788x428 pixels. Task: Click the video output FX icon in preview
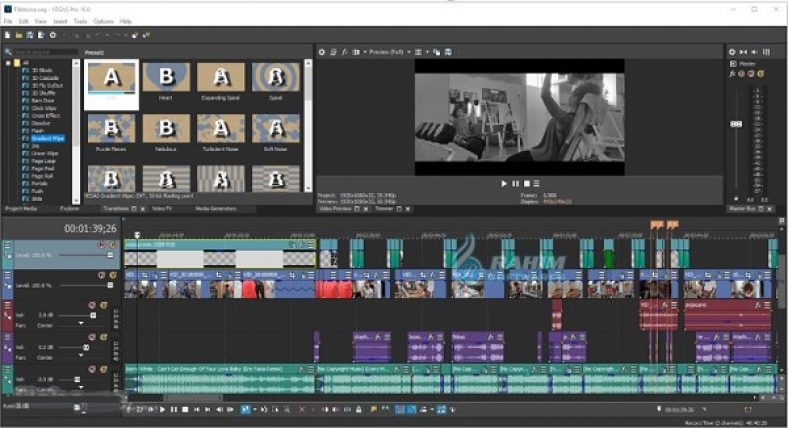(x=344, y=51)
